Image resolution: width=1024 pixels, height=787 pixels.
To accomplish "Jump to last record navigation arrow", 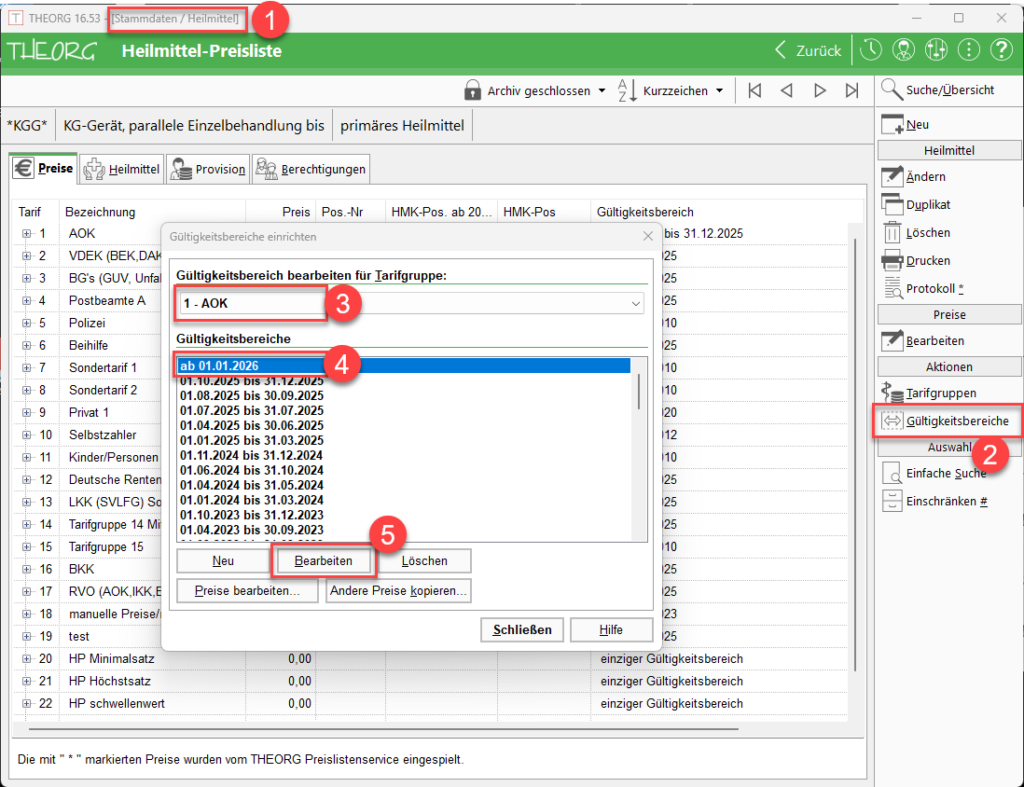I will tap(852, 91).
